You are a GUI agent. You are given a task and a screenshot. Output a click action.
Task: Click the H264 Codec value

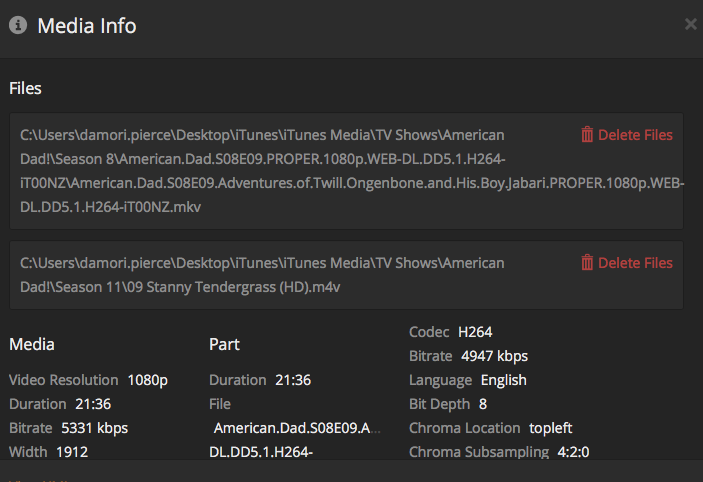475,332
